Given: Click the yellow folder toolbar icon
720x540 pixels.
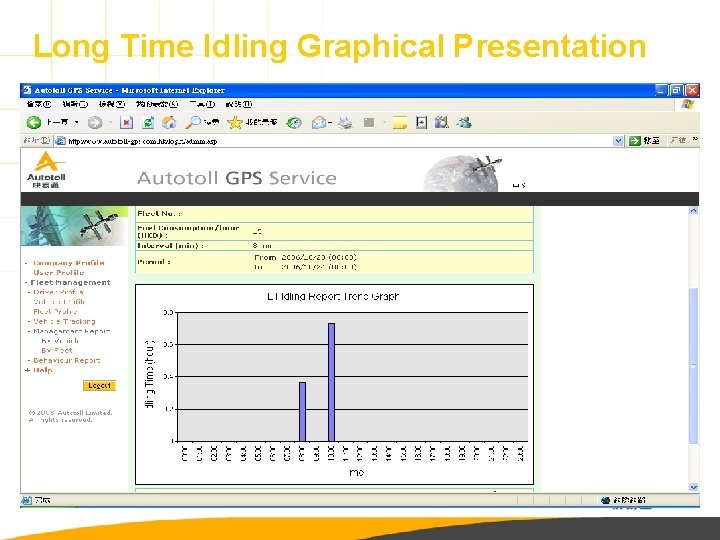Looking at the screenshot, I should tap(399, 122).
